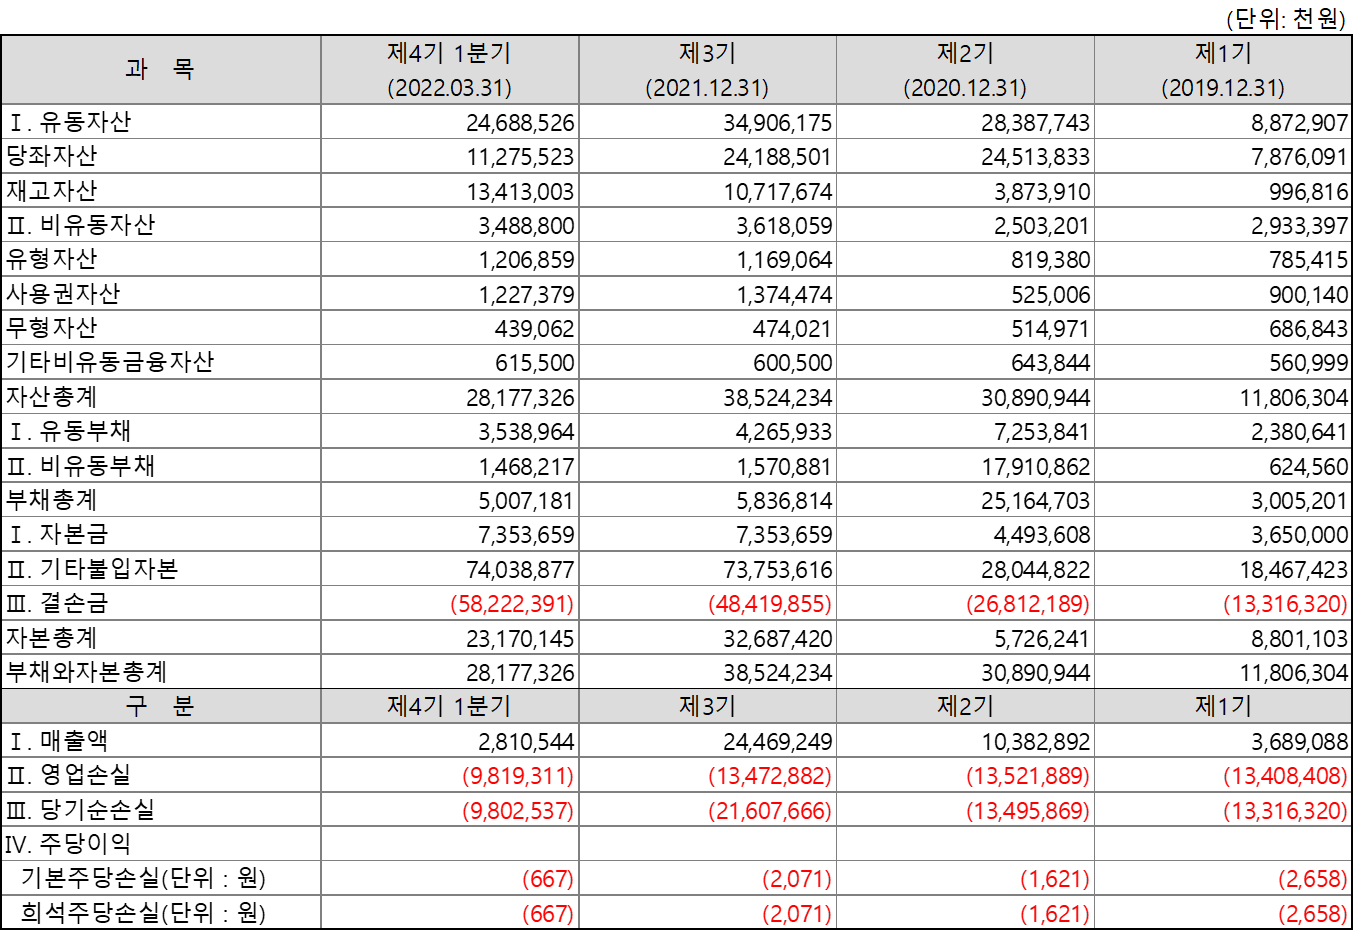Select the '기본주당손실(단위 : 원)' row label

pos(143,878)
